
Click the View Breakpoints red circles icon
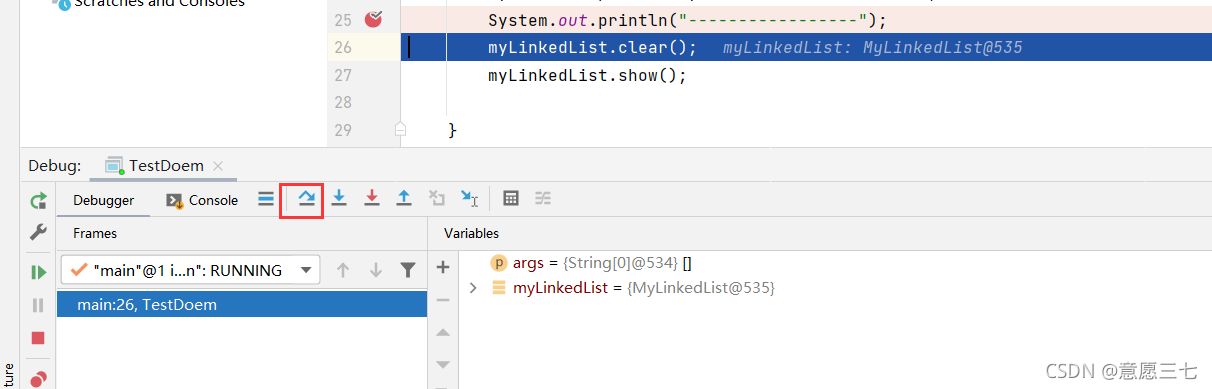click(38, 379)
